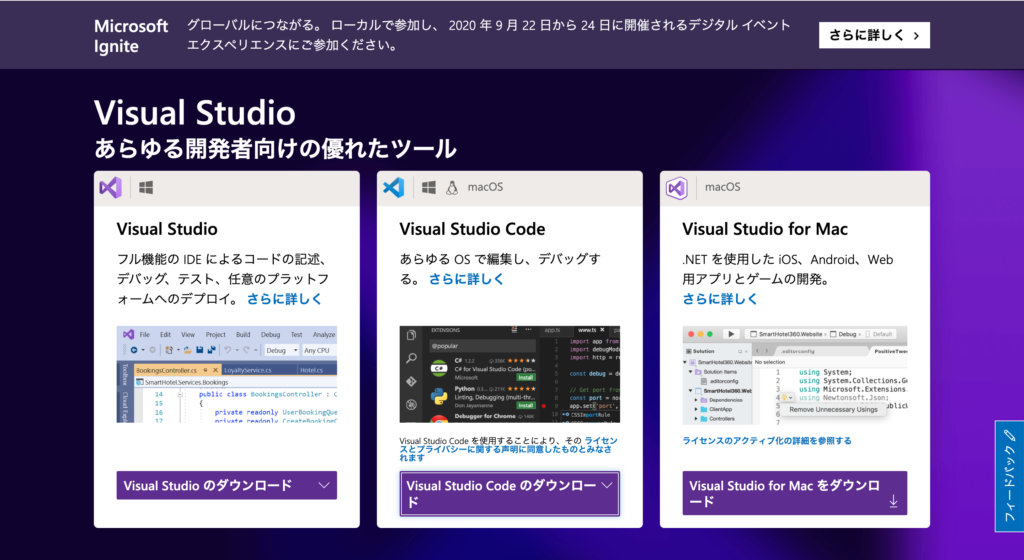
Task: Expand Visual Studio Code のダウンロード dropdown
Action: tap(509, 493)
